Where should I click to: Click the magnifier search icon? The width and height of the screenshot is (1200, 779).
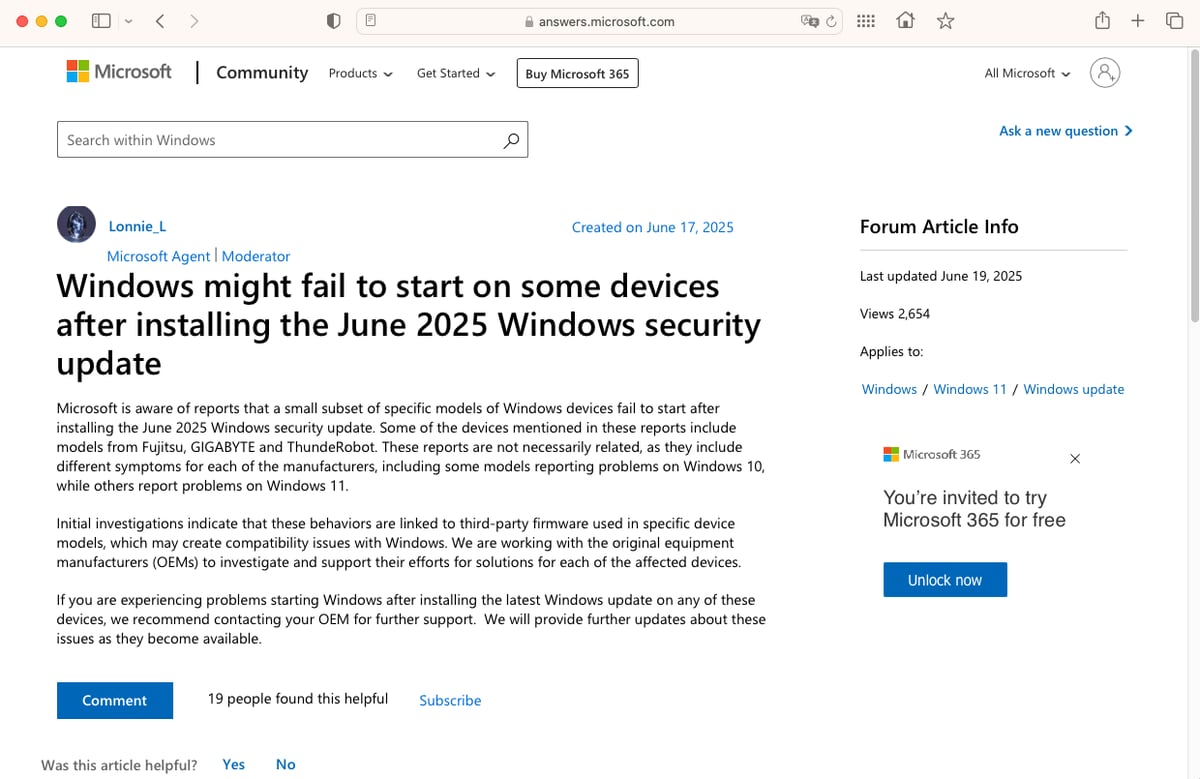511,140
